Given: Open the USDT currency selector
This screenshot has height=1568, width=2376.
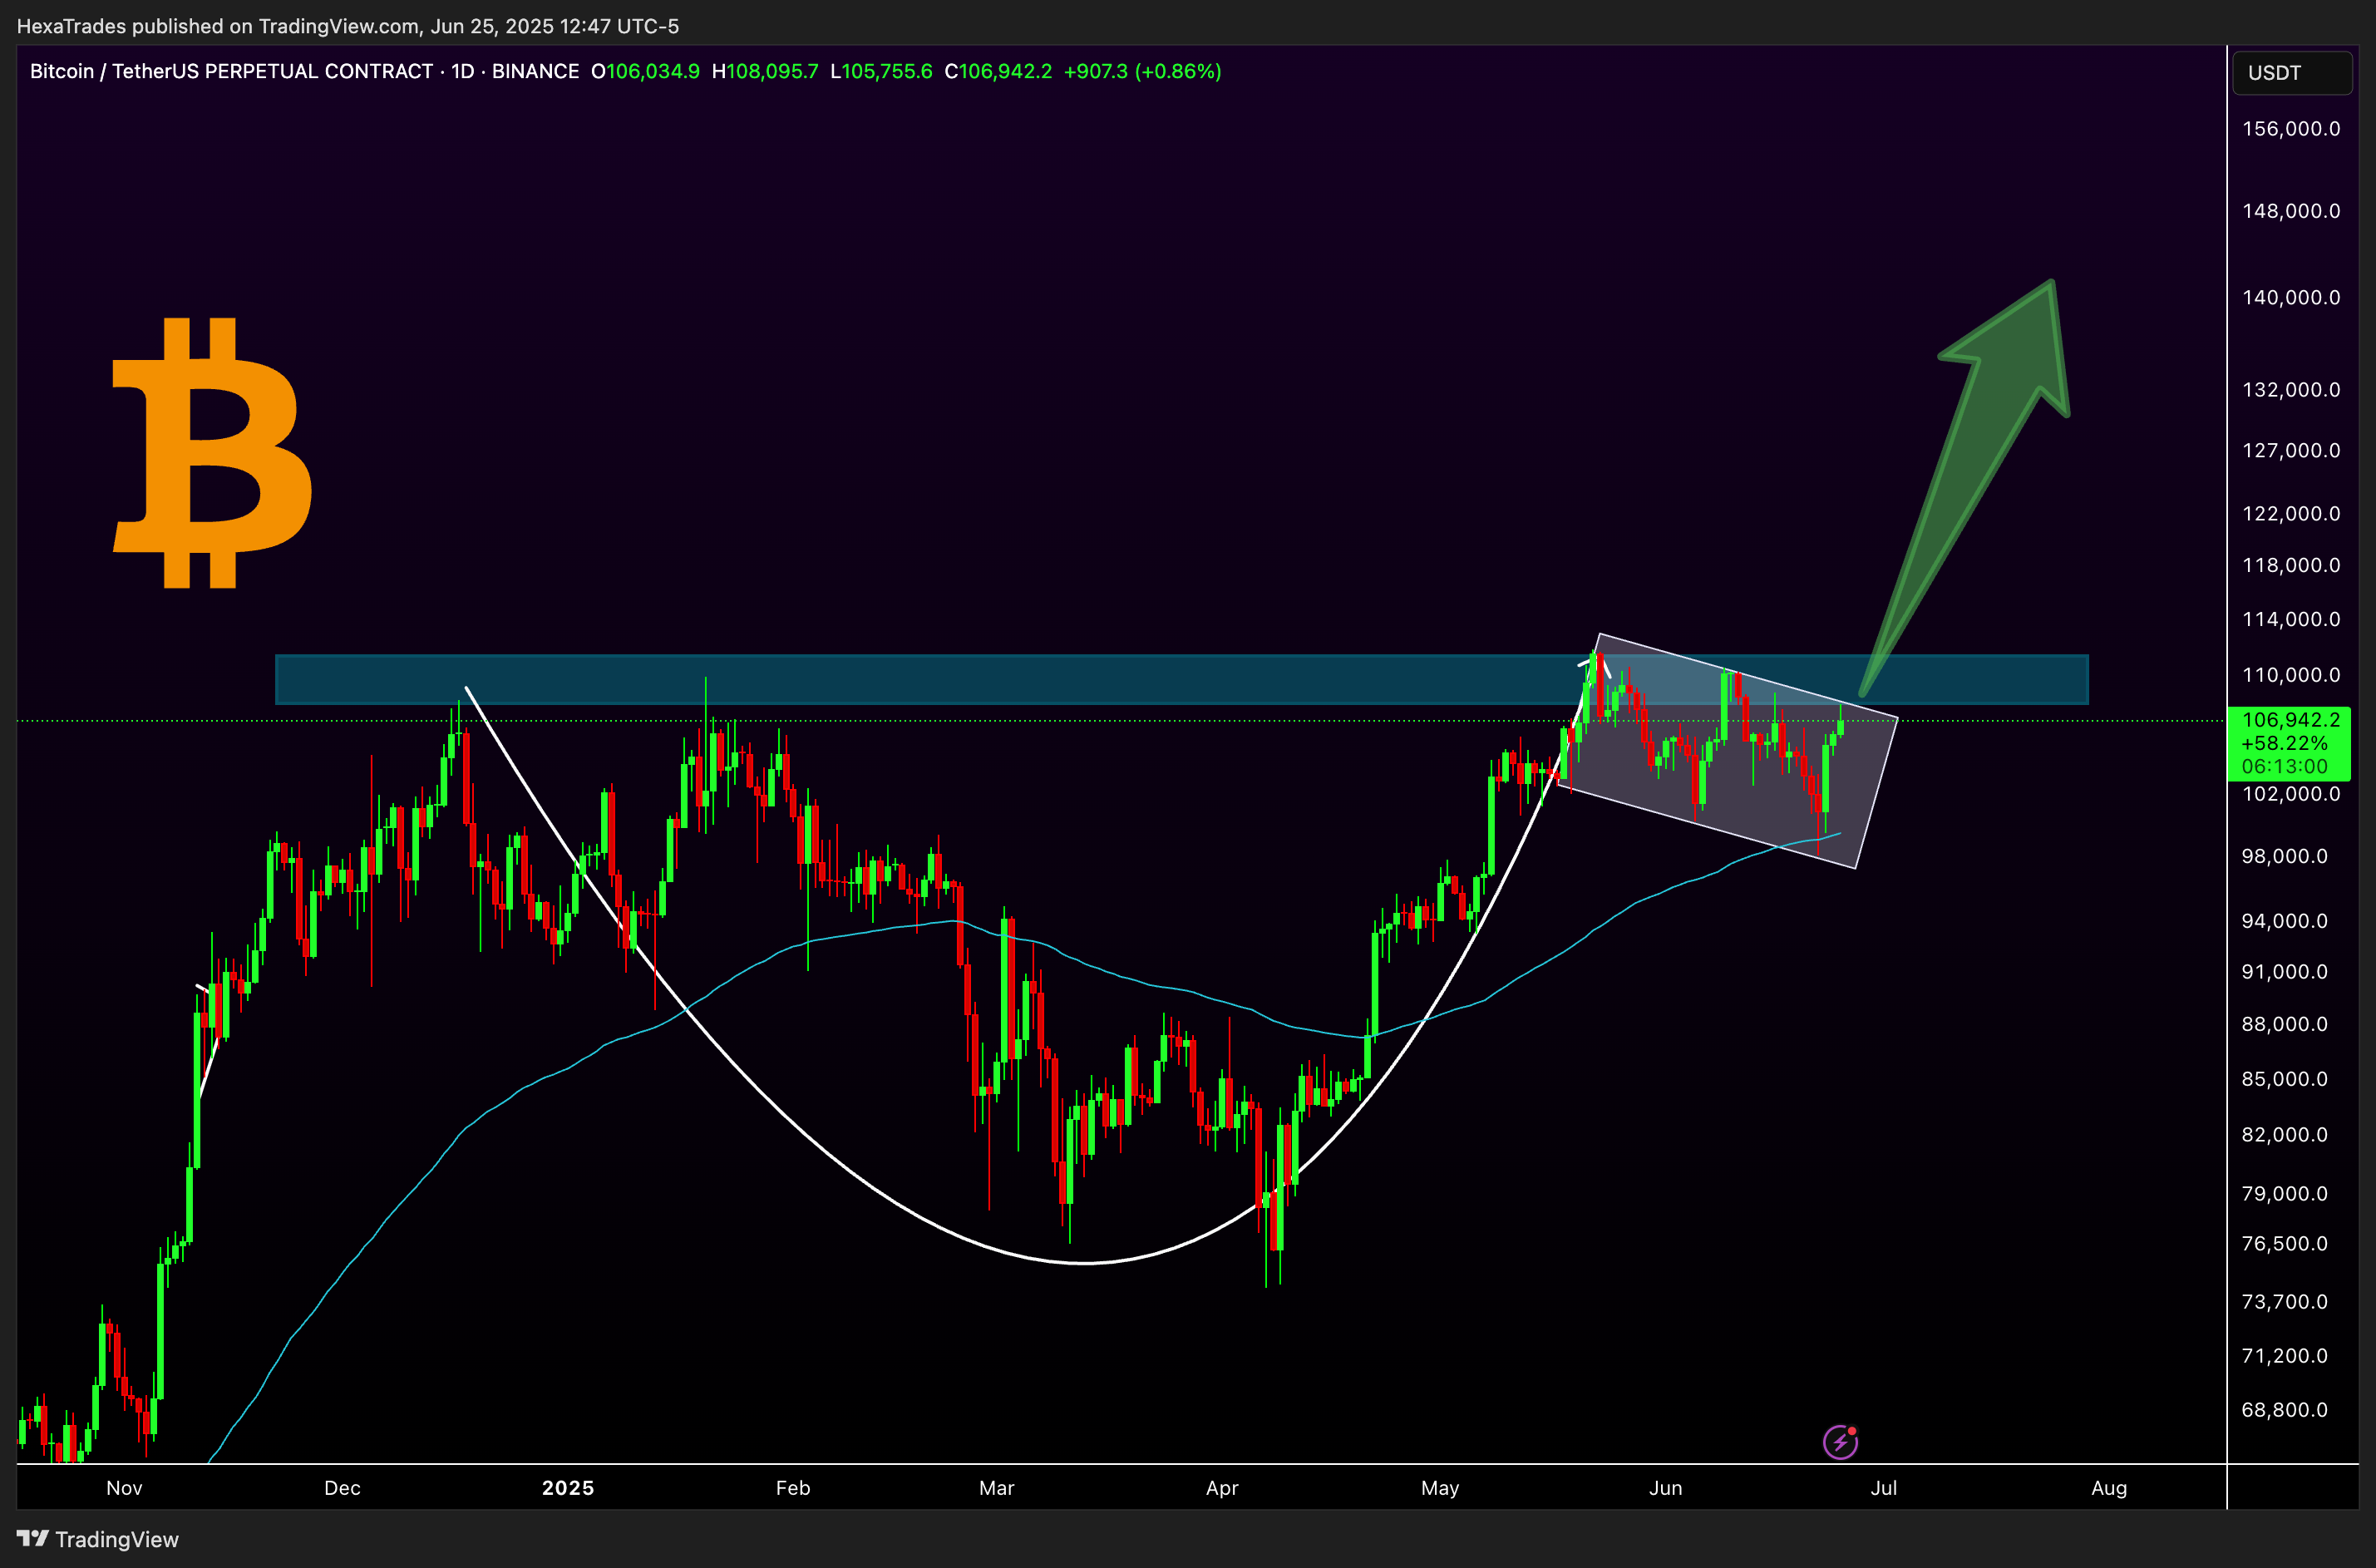Looking at the screenshot, I should [2291, 73].
